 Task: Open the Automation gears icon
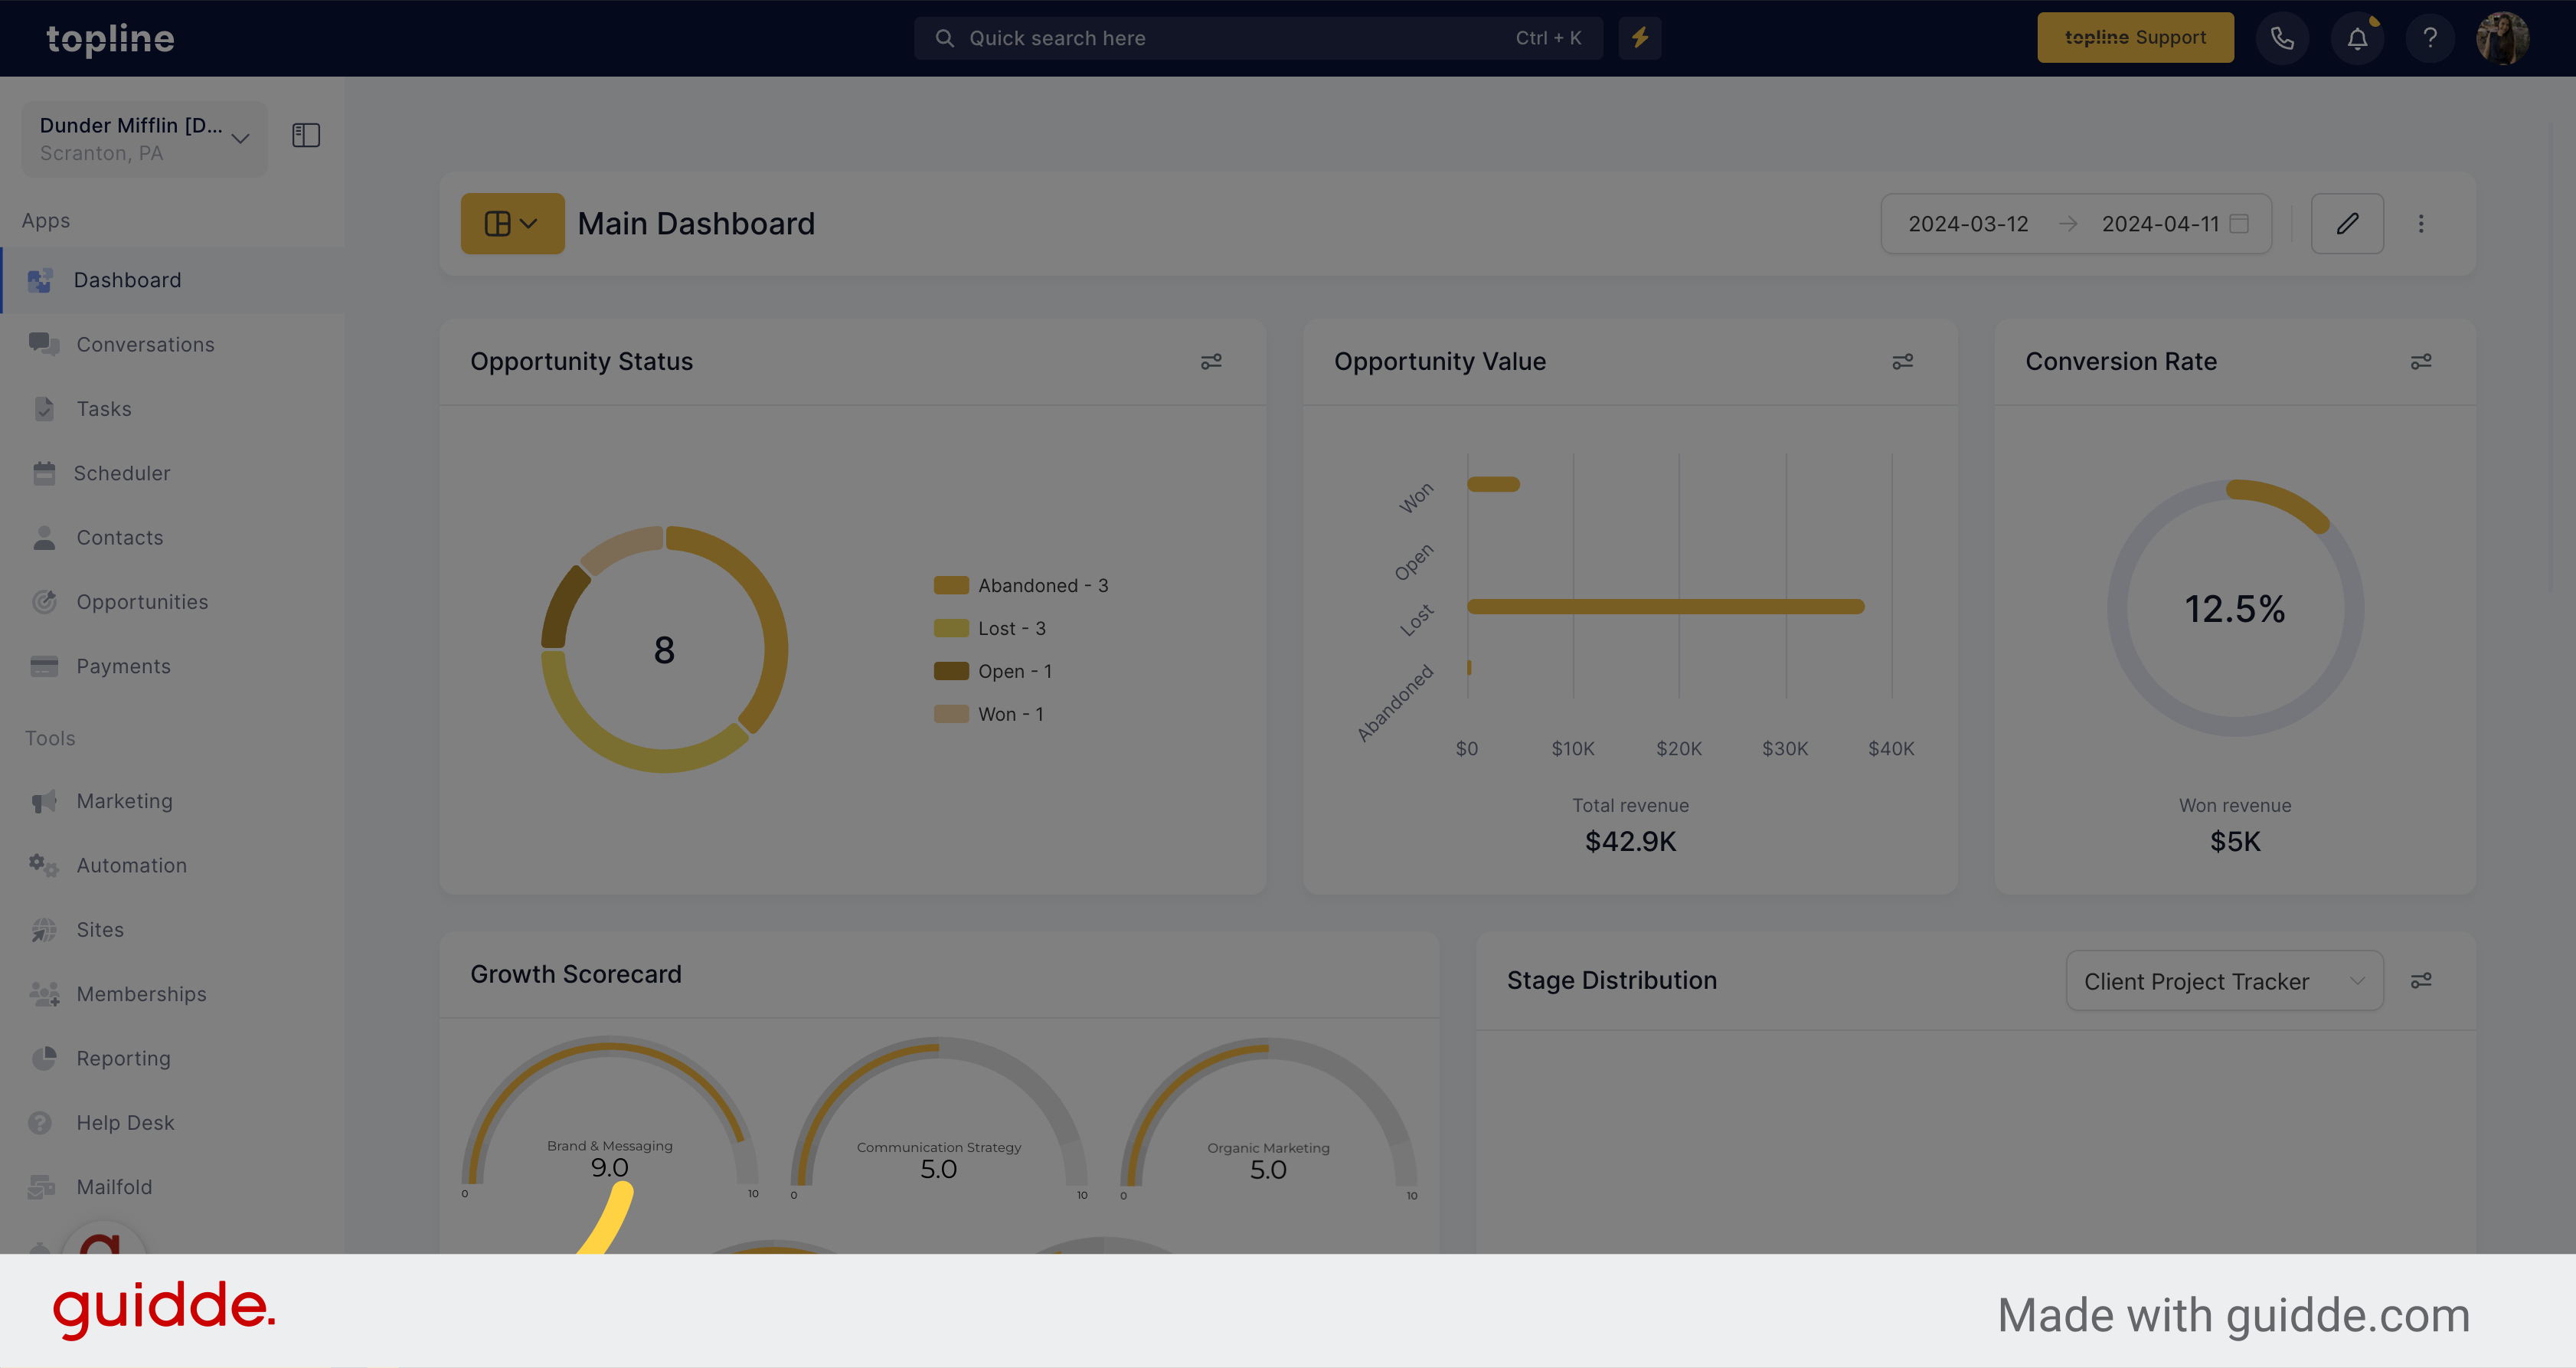44,865
